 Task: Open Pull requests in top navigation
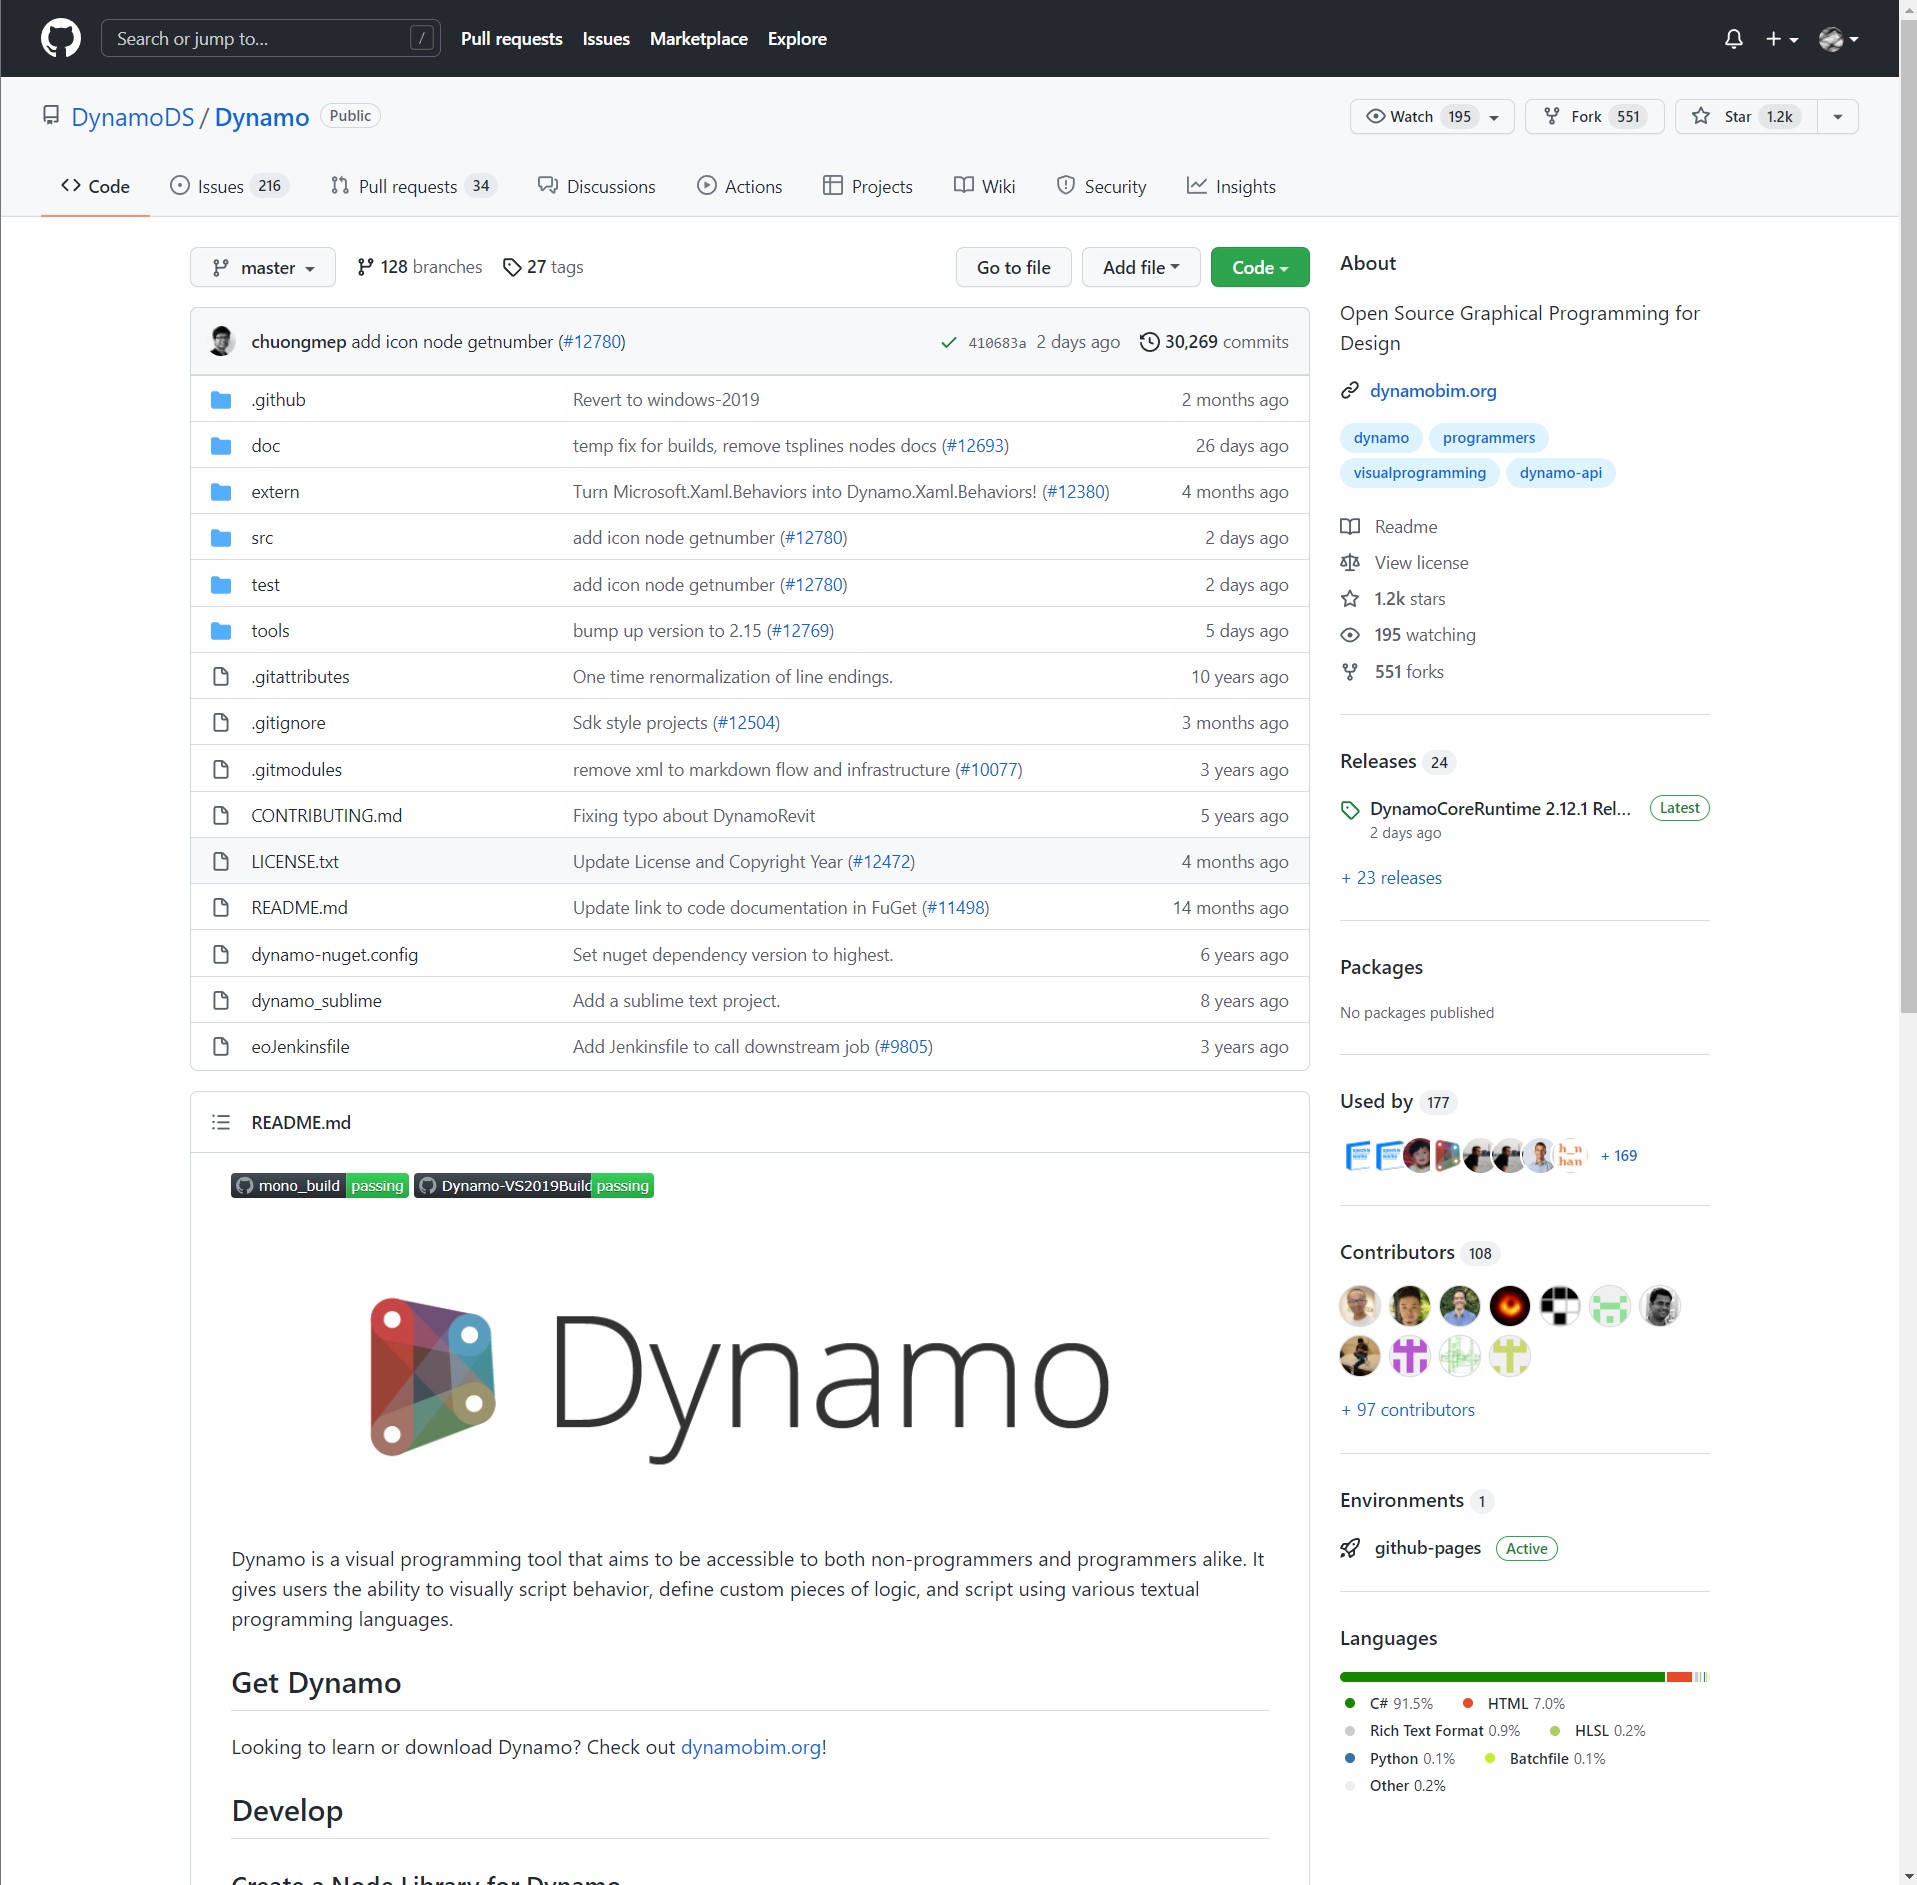point(511,38)
